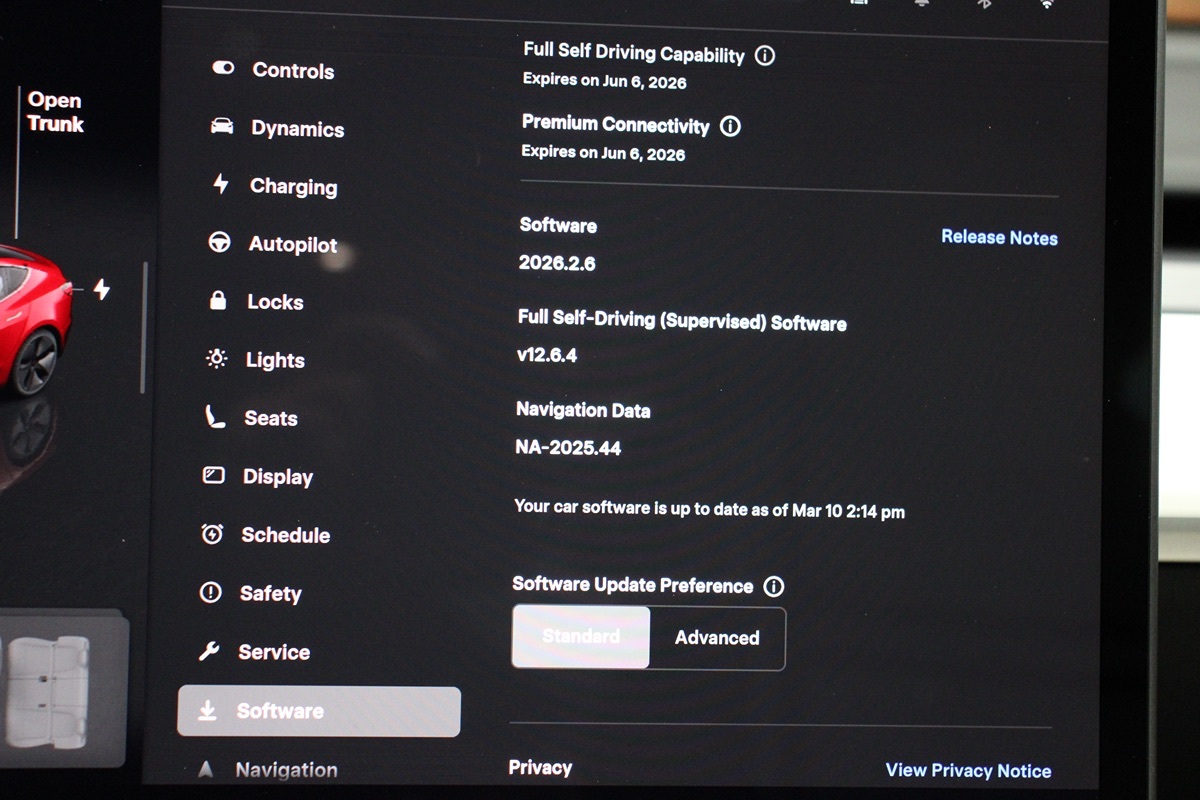
Task: Open info for Full Self Driving Capability
Action: point(765,56)
